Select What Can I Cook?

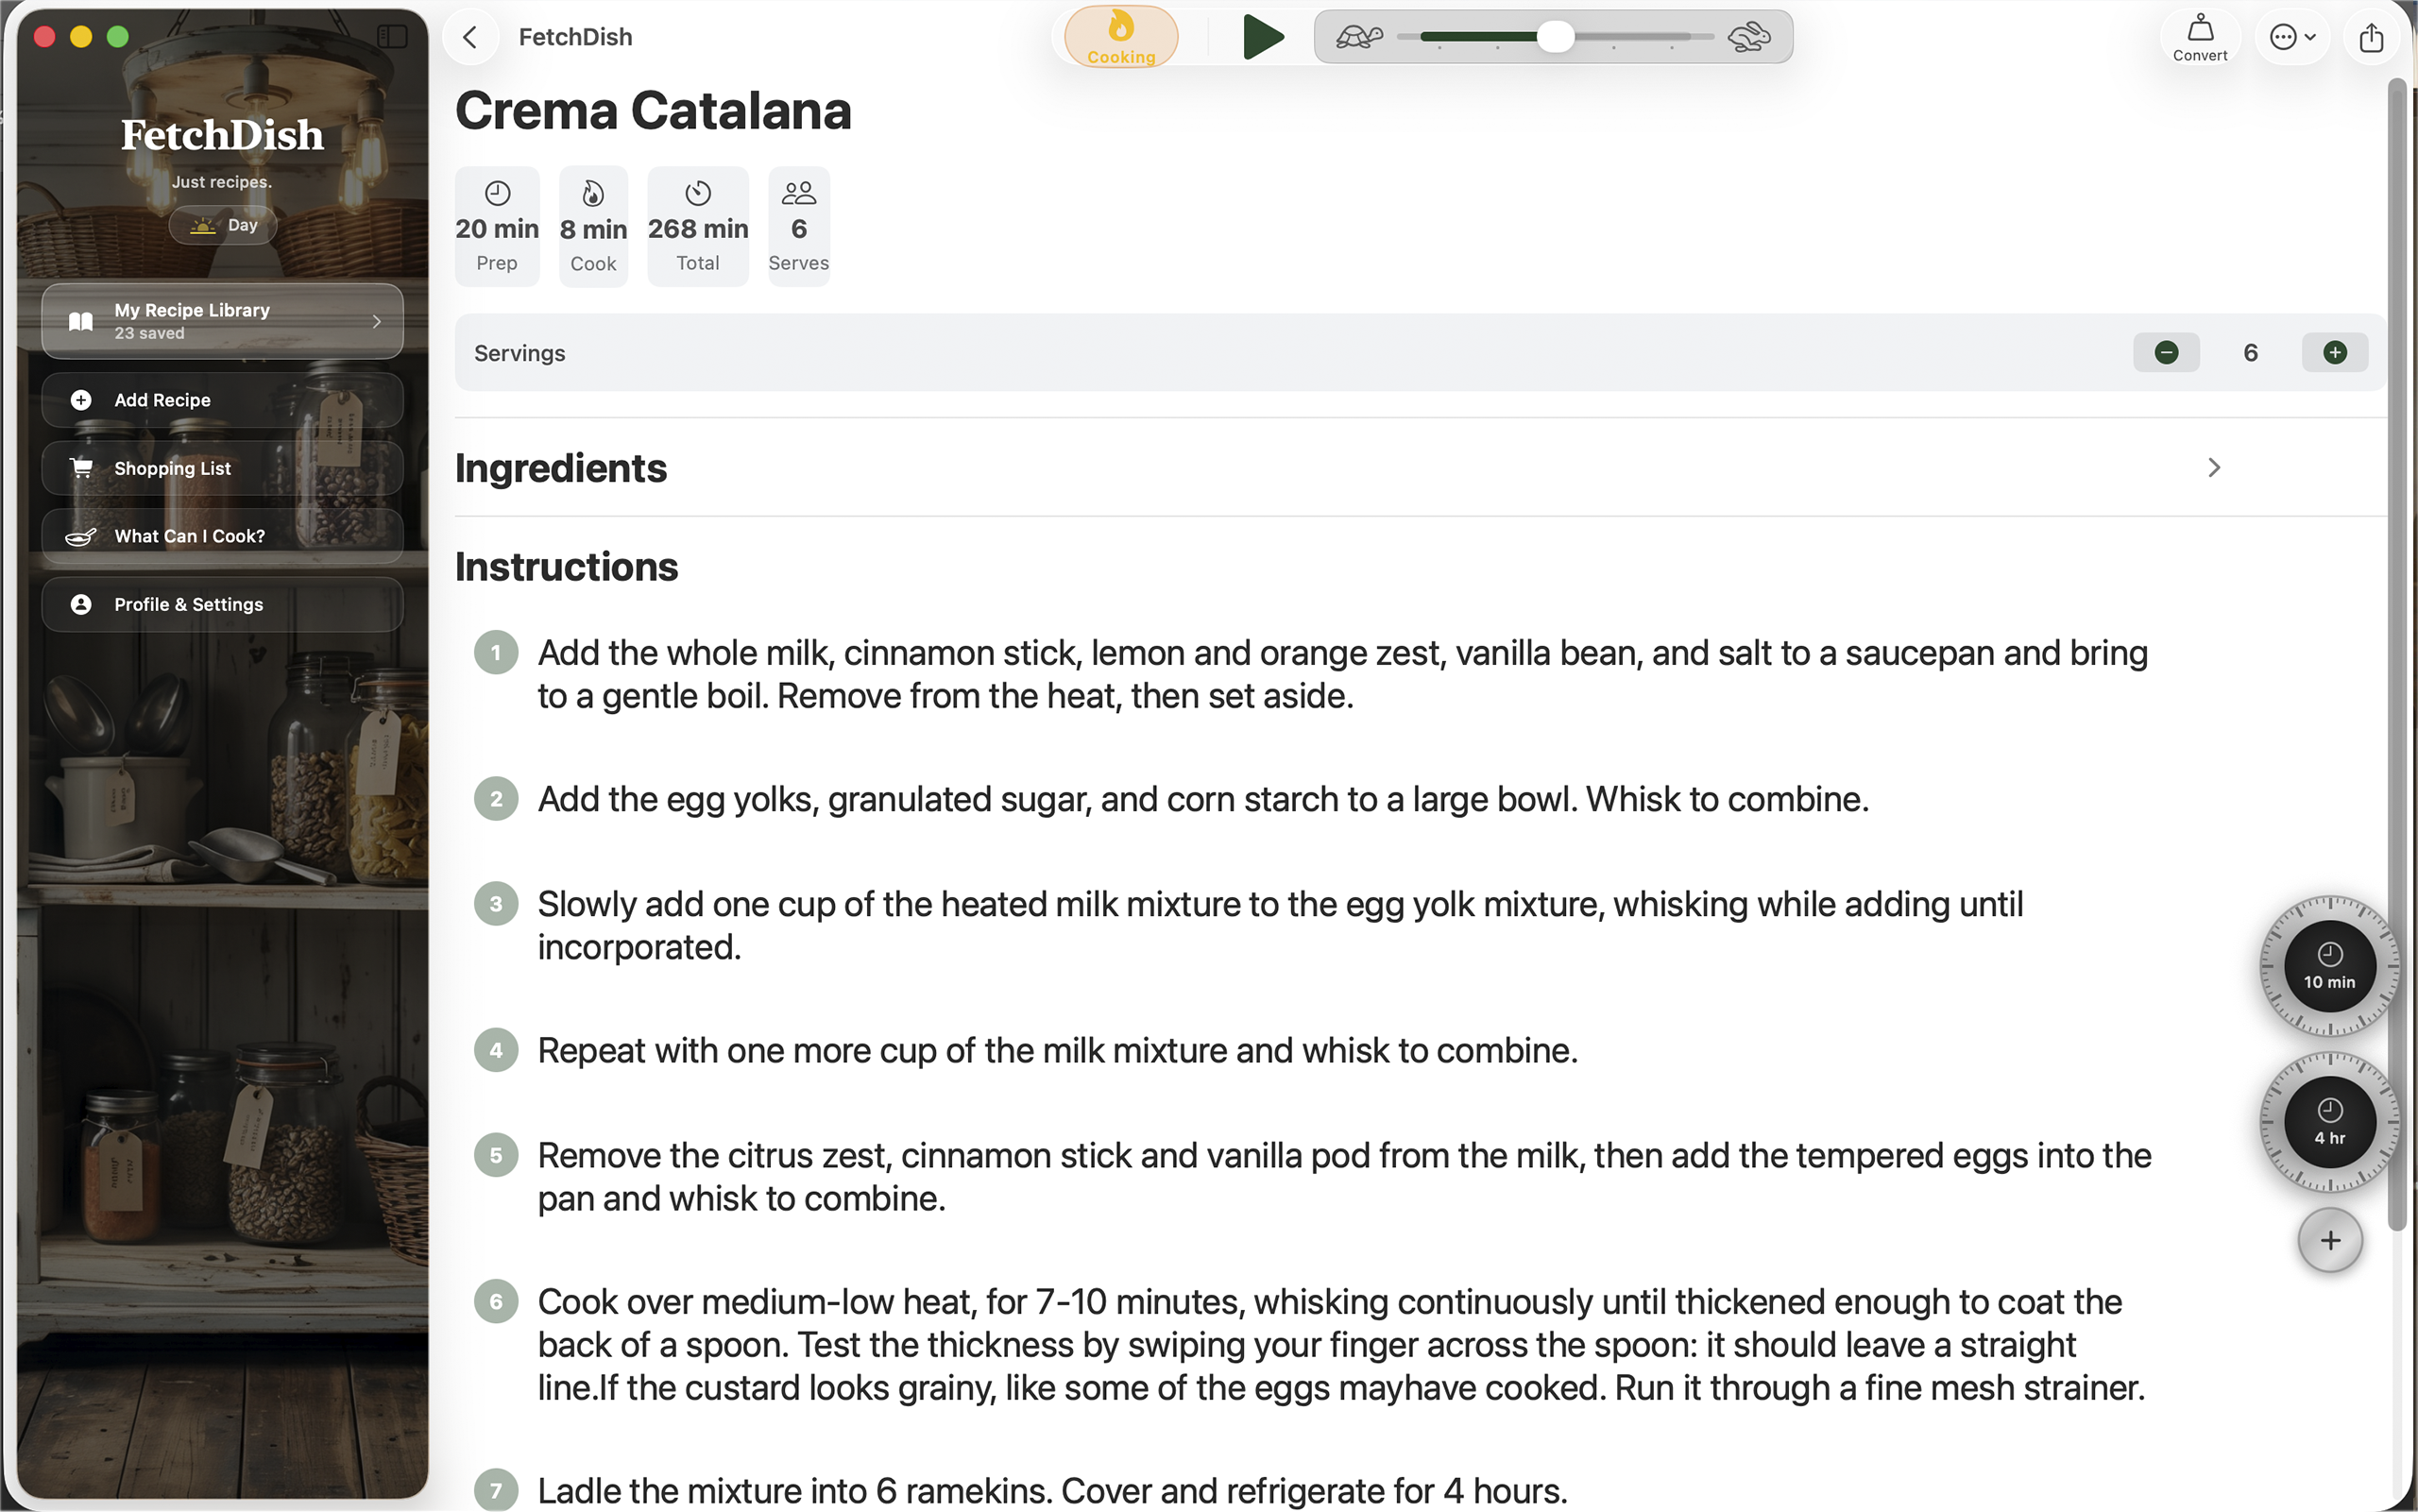(x=222, y=536)
